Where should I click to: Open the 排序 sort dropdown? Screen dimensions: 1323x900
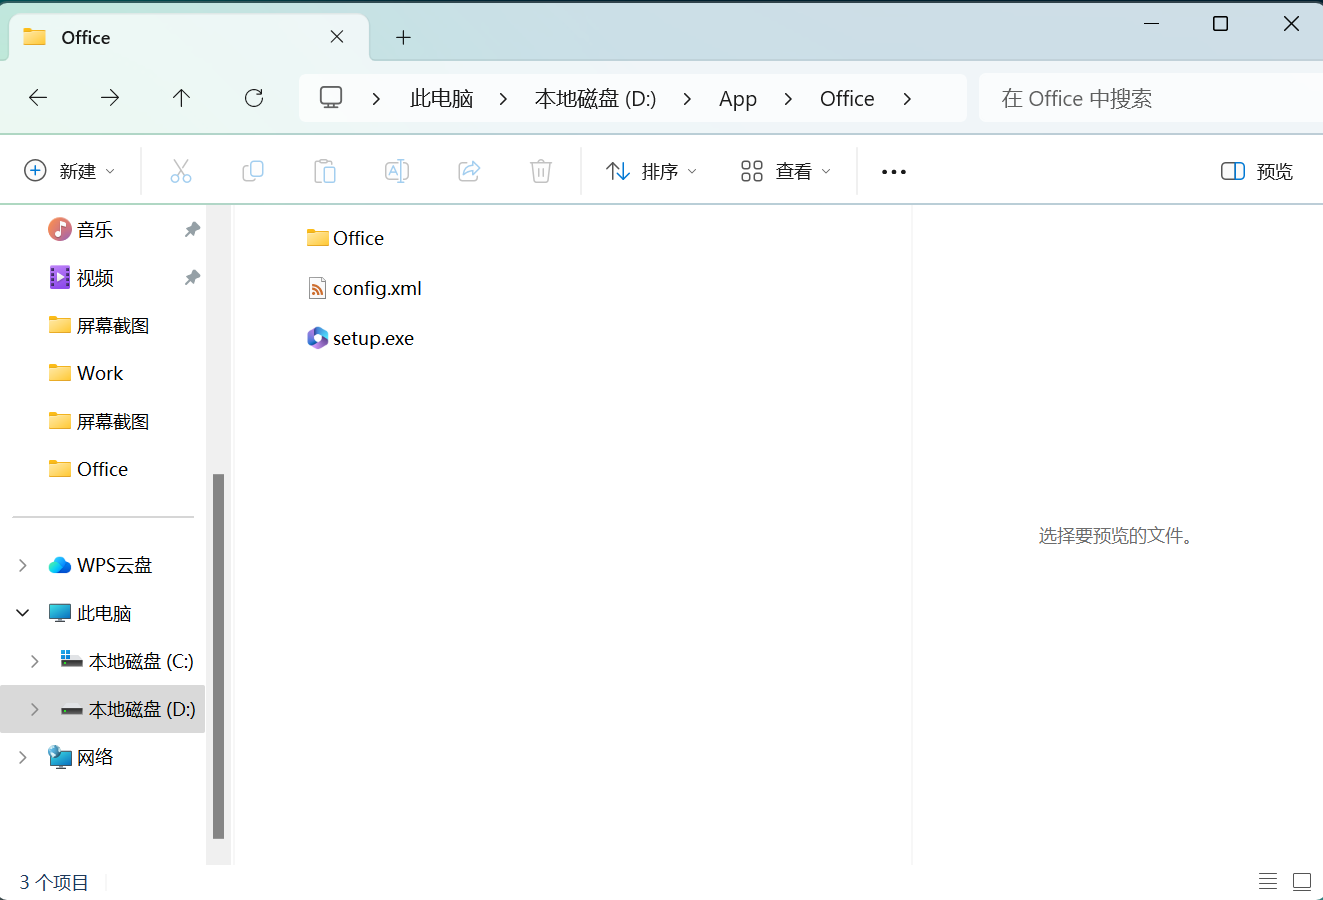pyautogui.click(x=652, y=171)
